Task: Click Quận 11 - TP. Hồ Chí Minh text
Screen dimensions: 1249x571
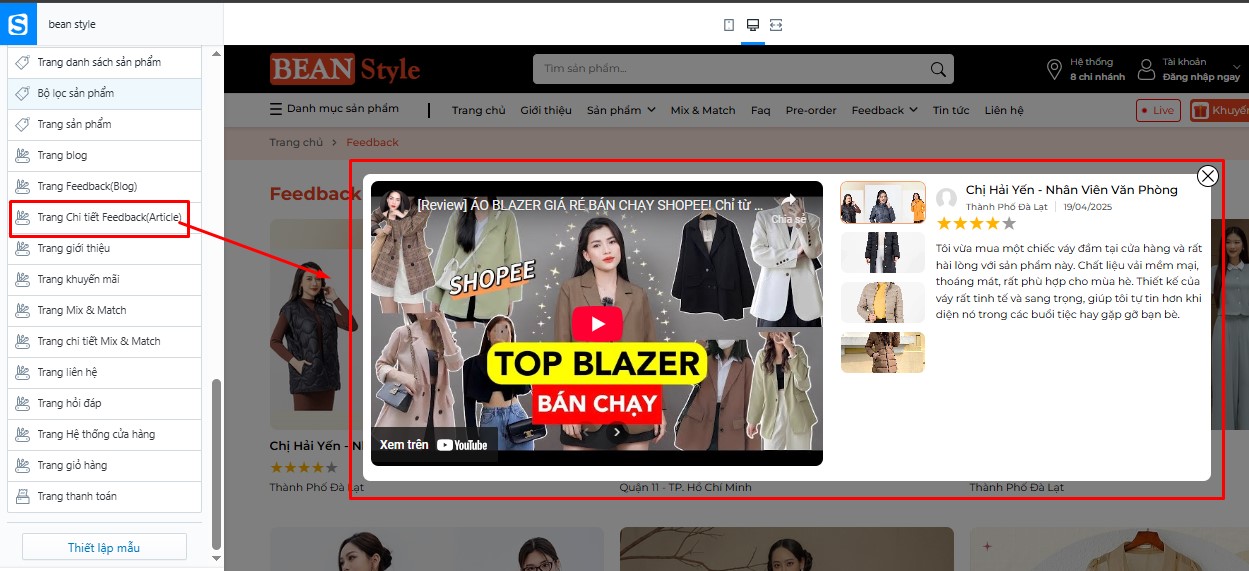Action: (x=685, y=487)
